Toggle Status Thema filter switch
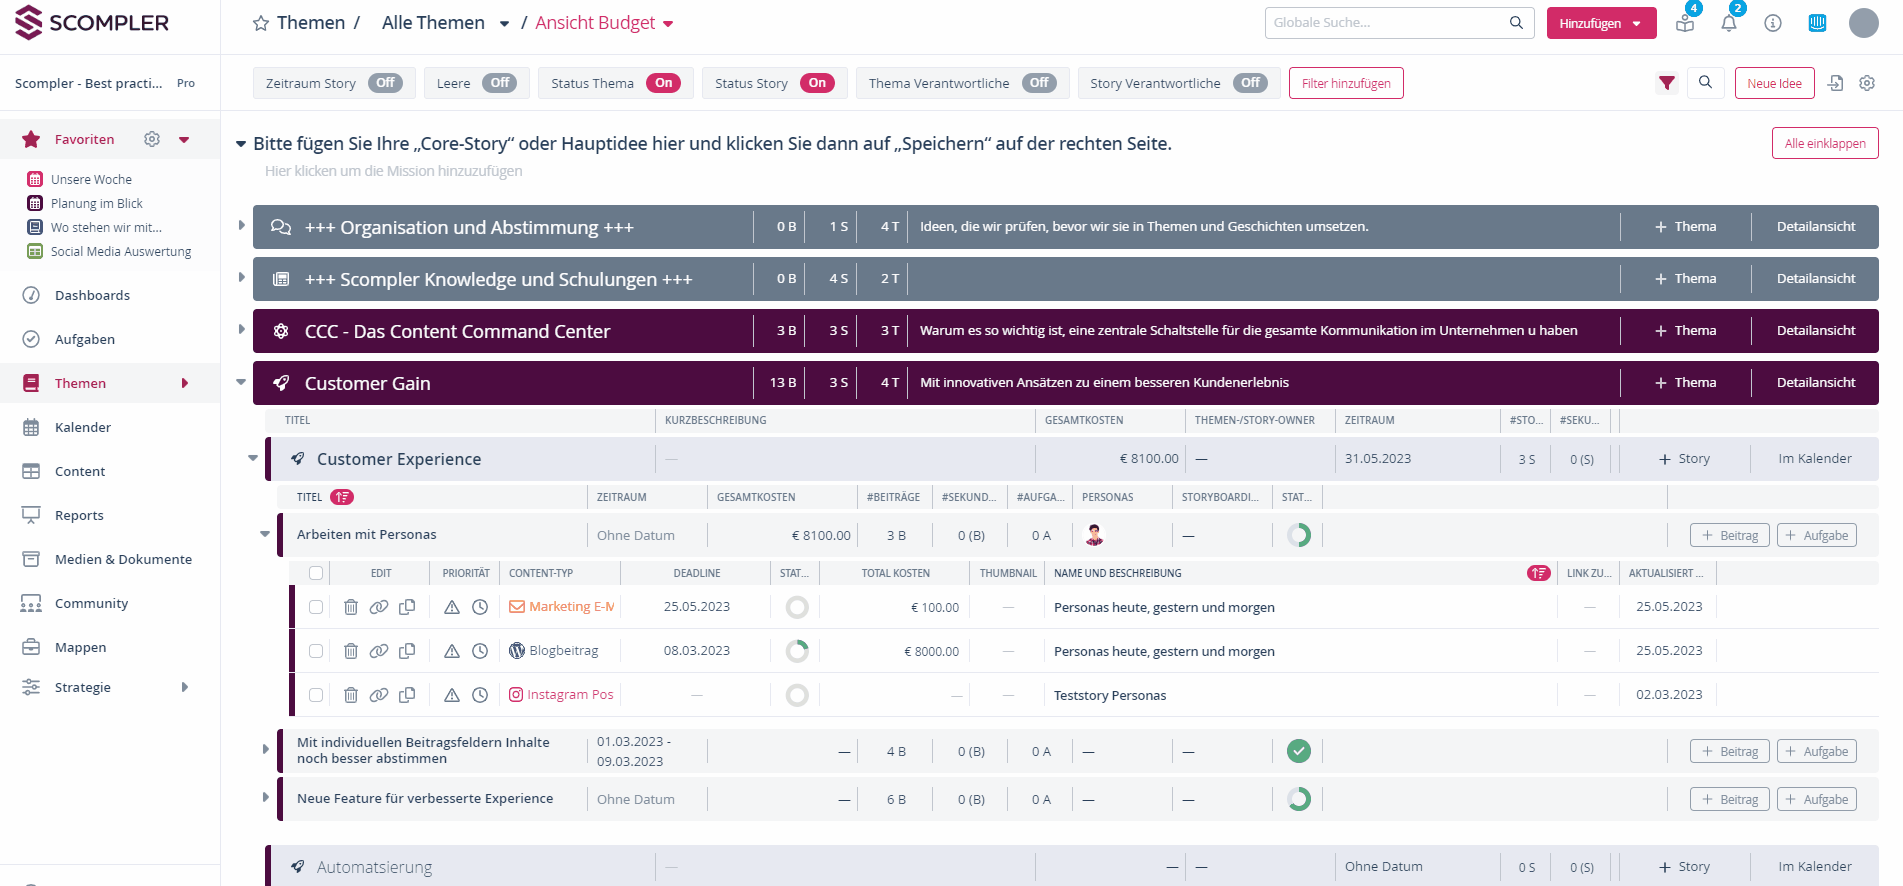This screenshot has width=1903, height=886. pyautogui.click(x=663, y=83)
